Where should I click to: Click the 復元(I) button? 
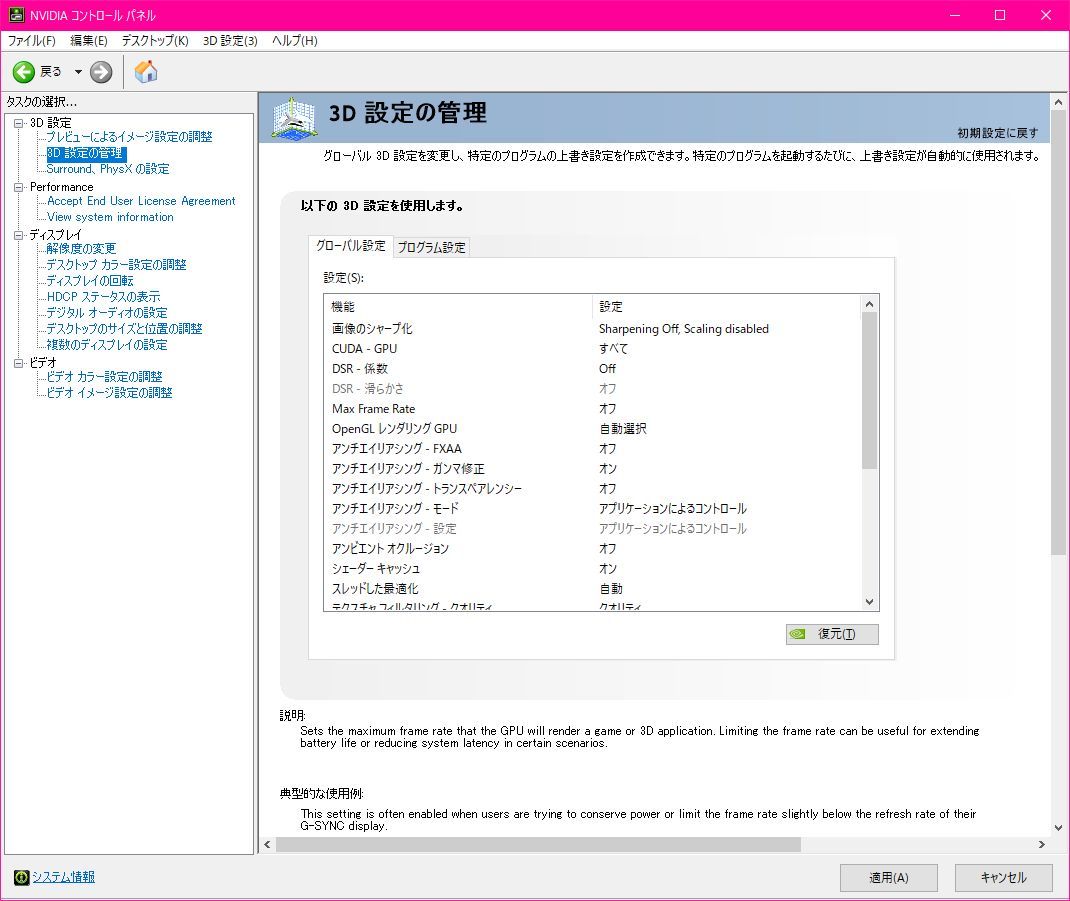coord(832,634)
